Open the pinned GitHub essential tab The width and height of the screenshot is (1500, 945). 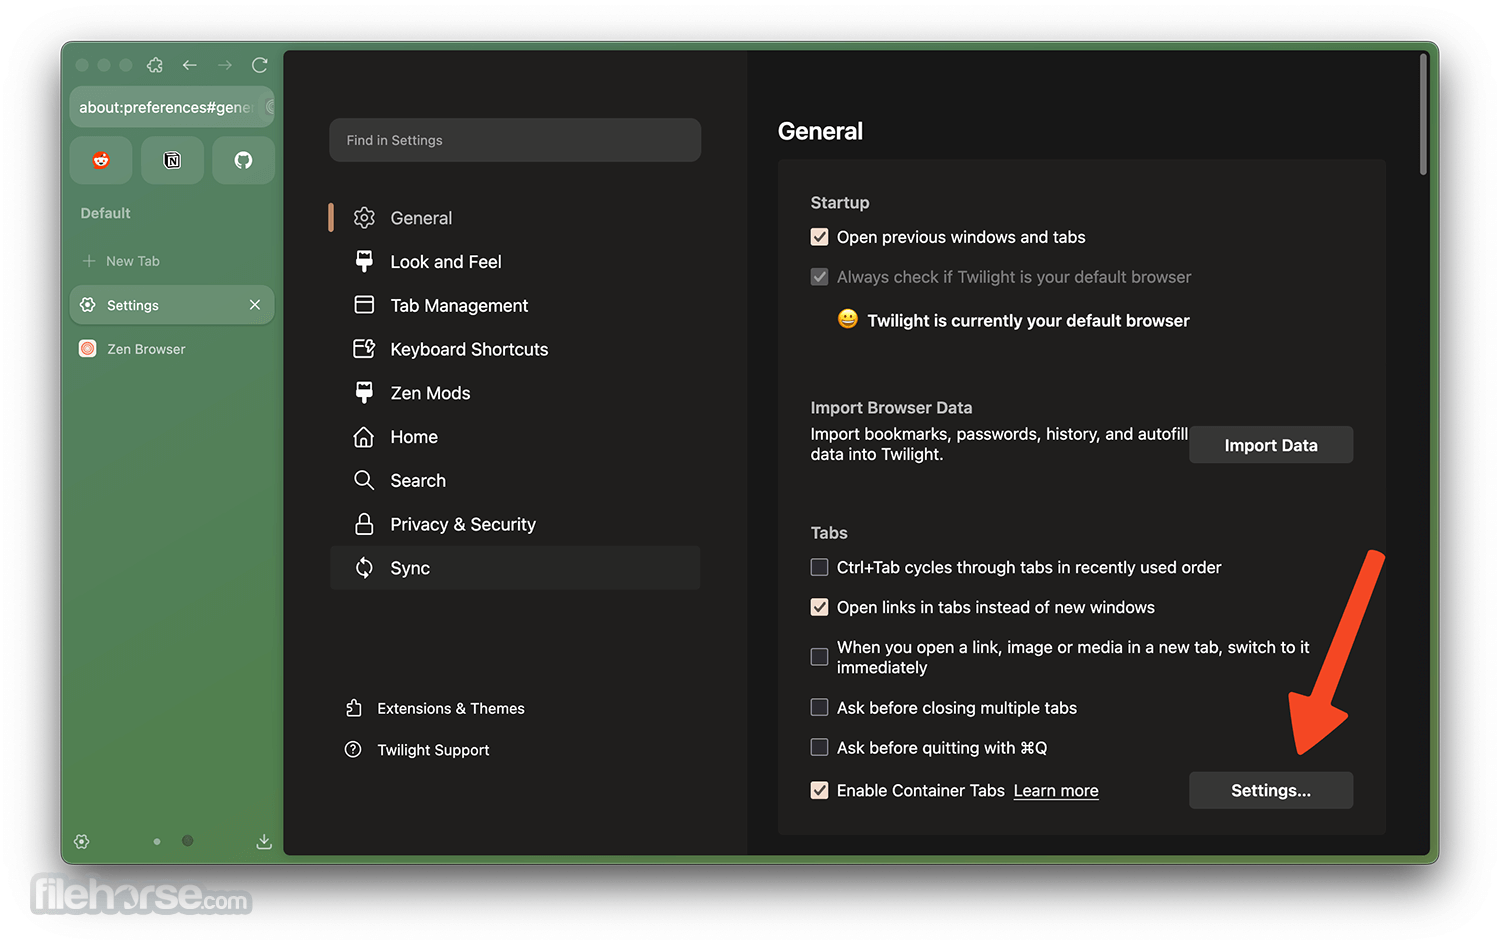pyautogui.click(x=243, y=160)
